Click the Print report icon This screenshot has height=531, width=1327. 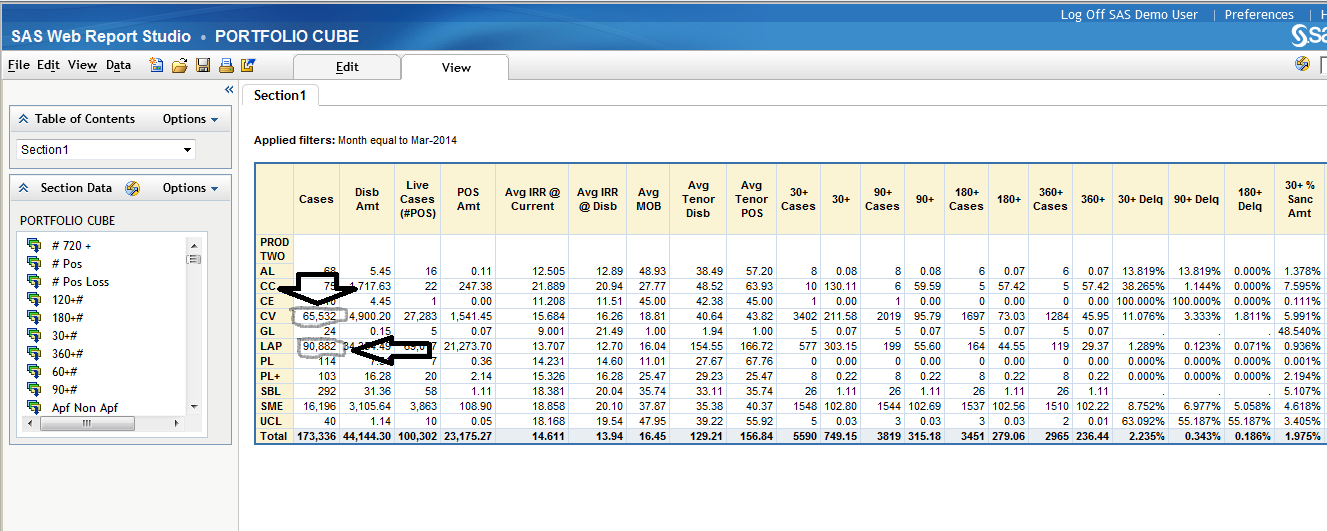point(226,66)
